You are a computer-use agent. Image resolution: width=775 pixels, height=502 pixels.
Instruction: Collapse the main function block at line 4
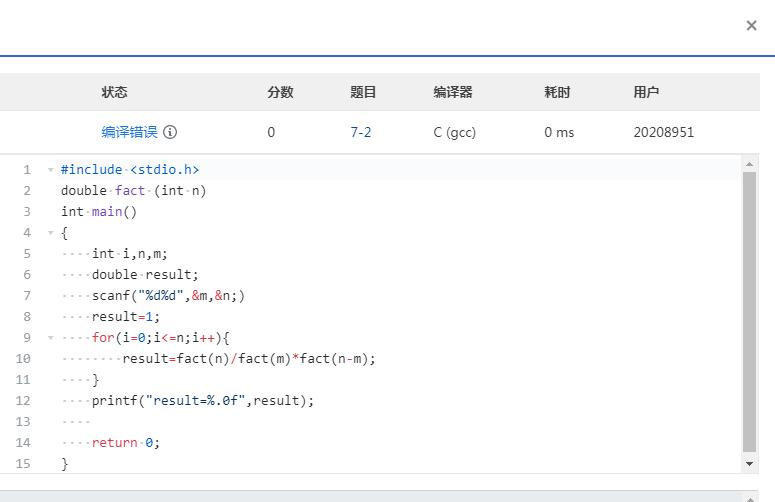[x=51, y=233]
